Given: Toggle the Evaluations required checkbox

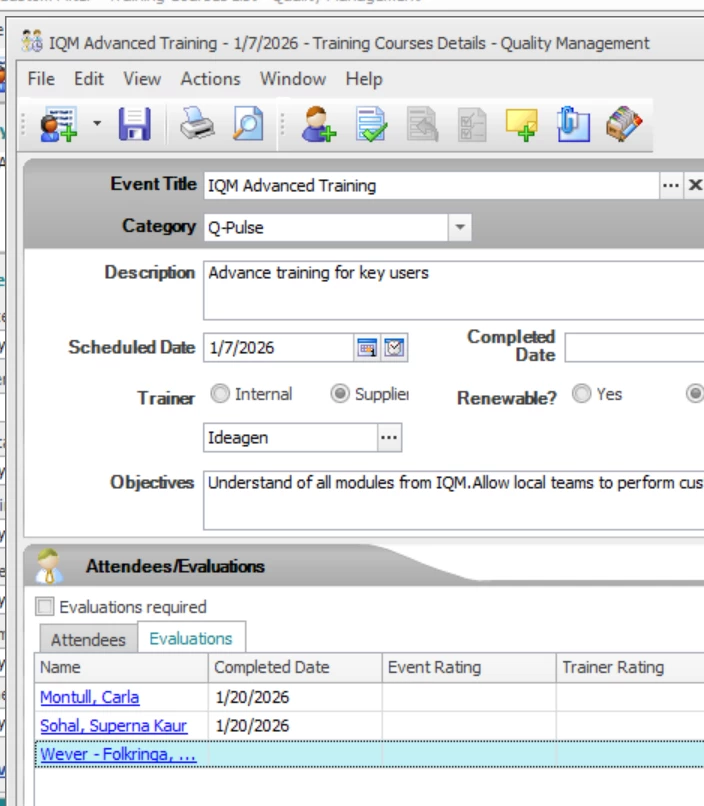Looking at the screenshot, I should point(45,607).
